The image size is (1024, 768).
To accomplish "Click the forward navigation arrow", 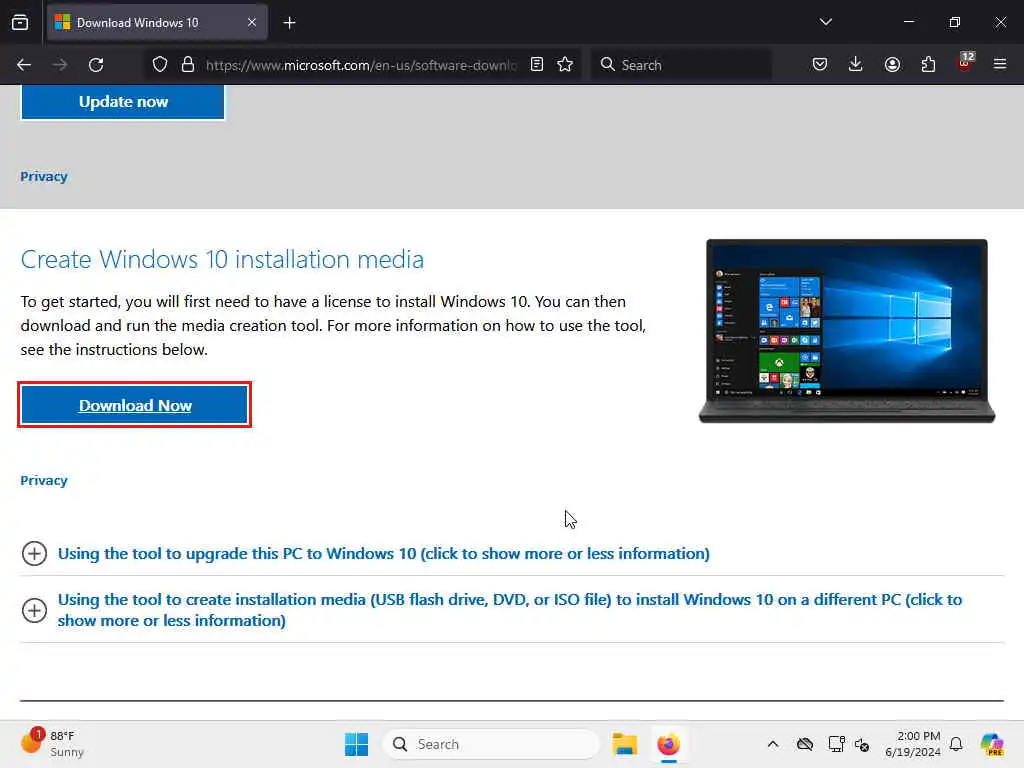I will pos(60,65).
